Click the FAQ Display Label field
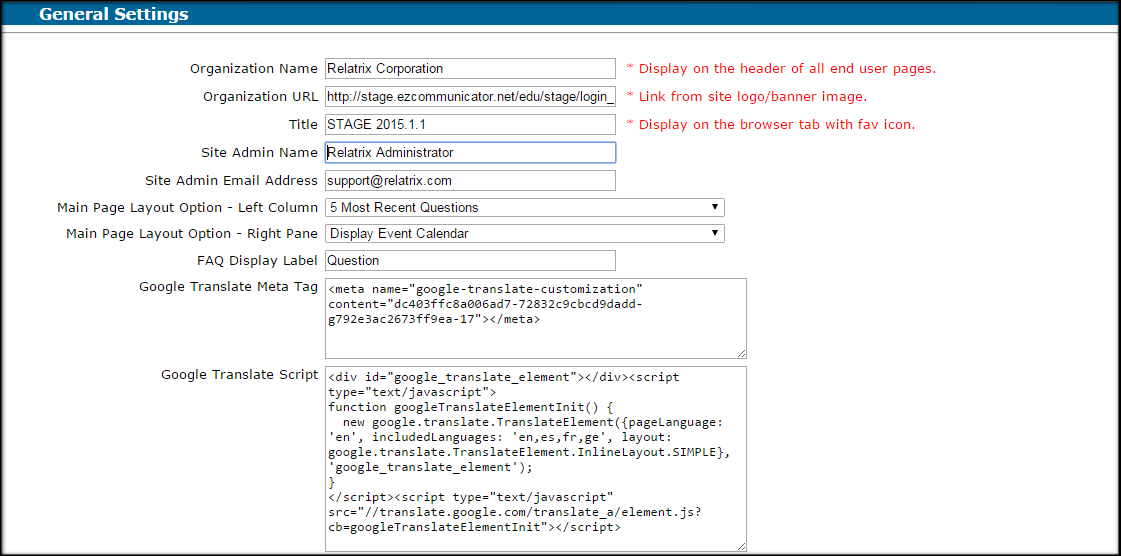 point(470,260)
